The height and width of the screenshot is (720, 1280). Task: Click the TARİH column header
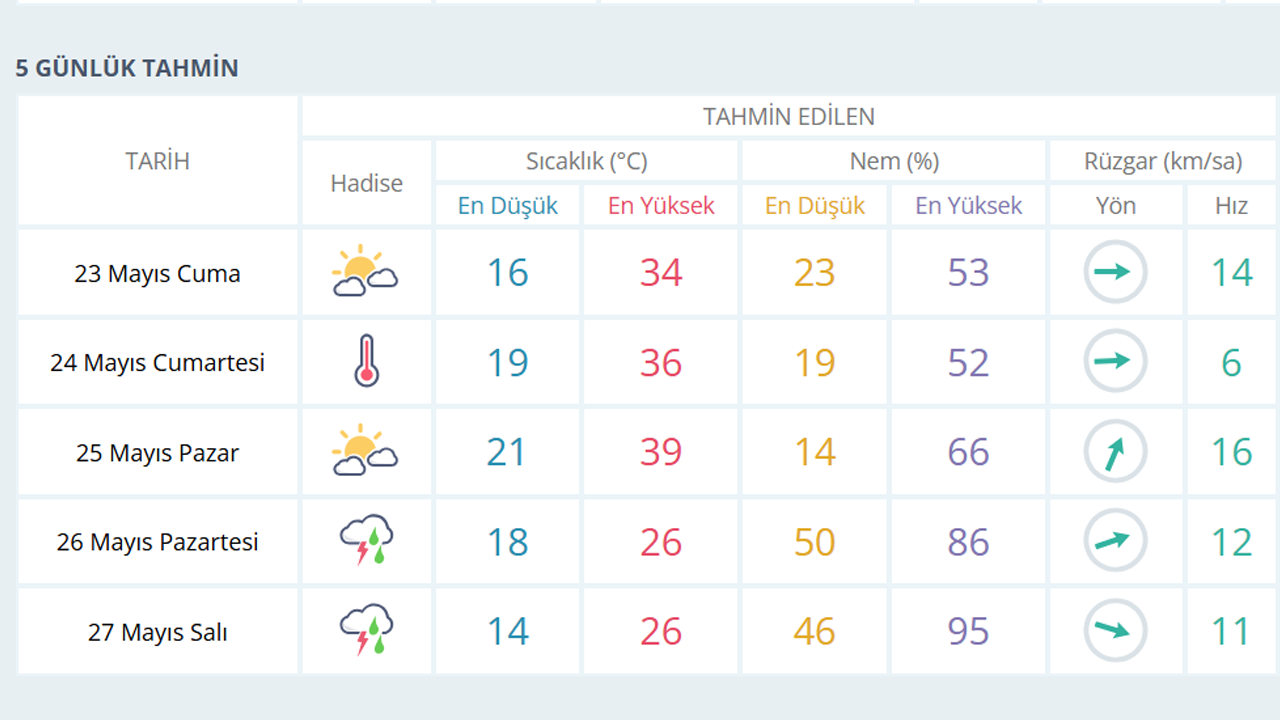(x=158, y=161)
